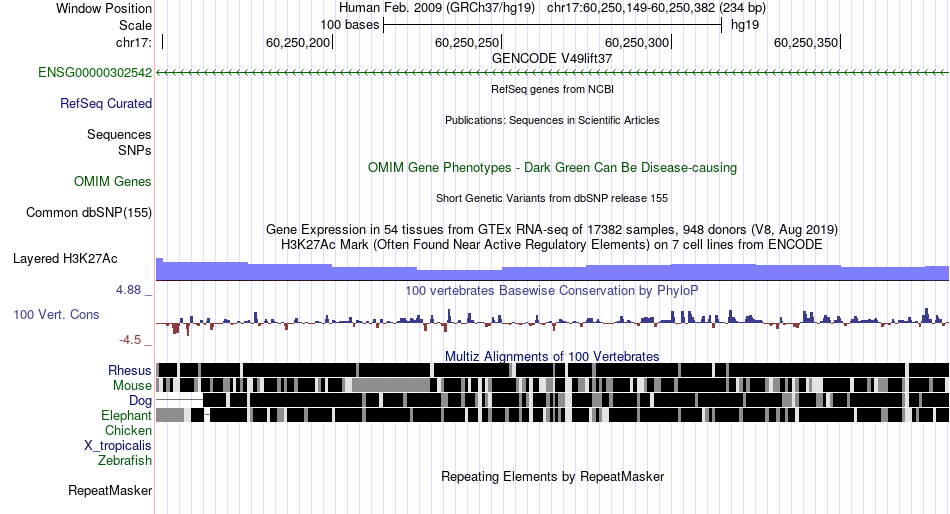Click the Rhesus alignment row label
The width and height of the screenshot is (950, 514).
tap(130, 370)
